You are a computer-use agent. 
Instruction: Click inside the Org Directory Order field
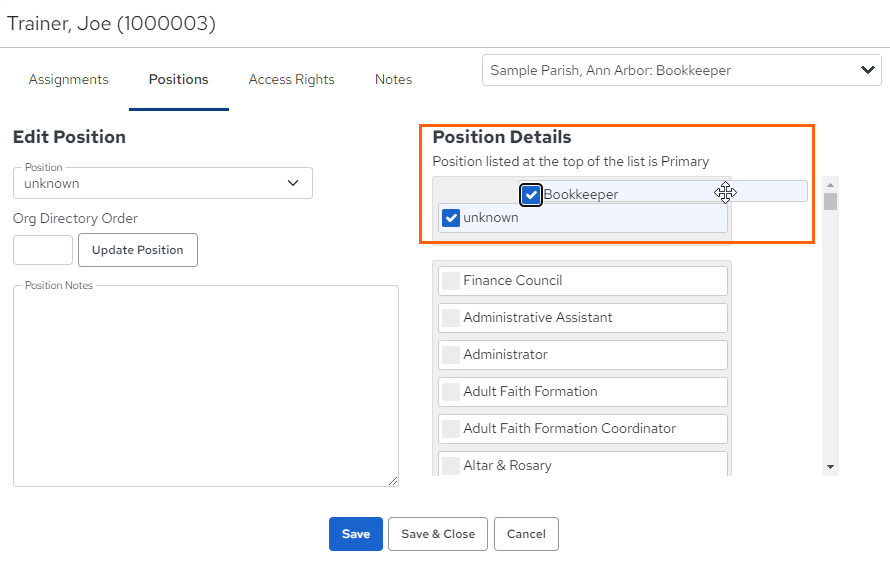[x=43, y=250]
